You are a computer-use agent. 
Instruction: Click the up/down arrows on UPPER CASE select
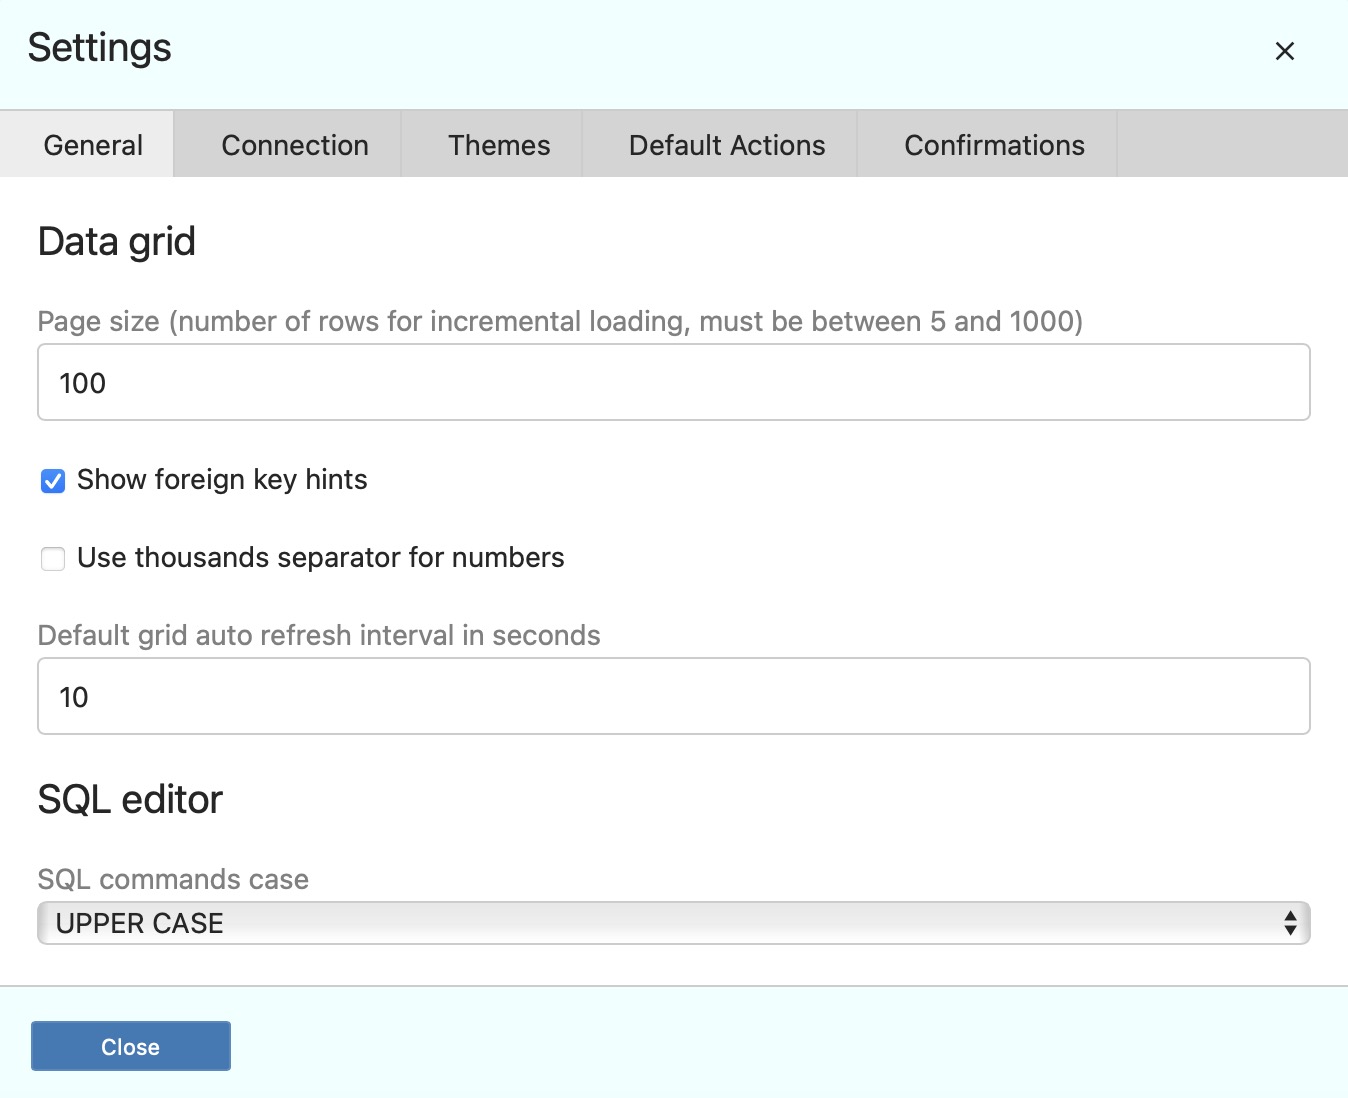pos(1290,923)
